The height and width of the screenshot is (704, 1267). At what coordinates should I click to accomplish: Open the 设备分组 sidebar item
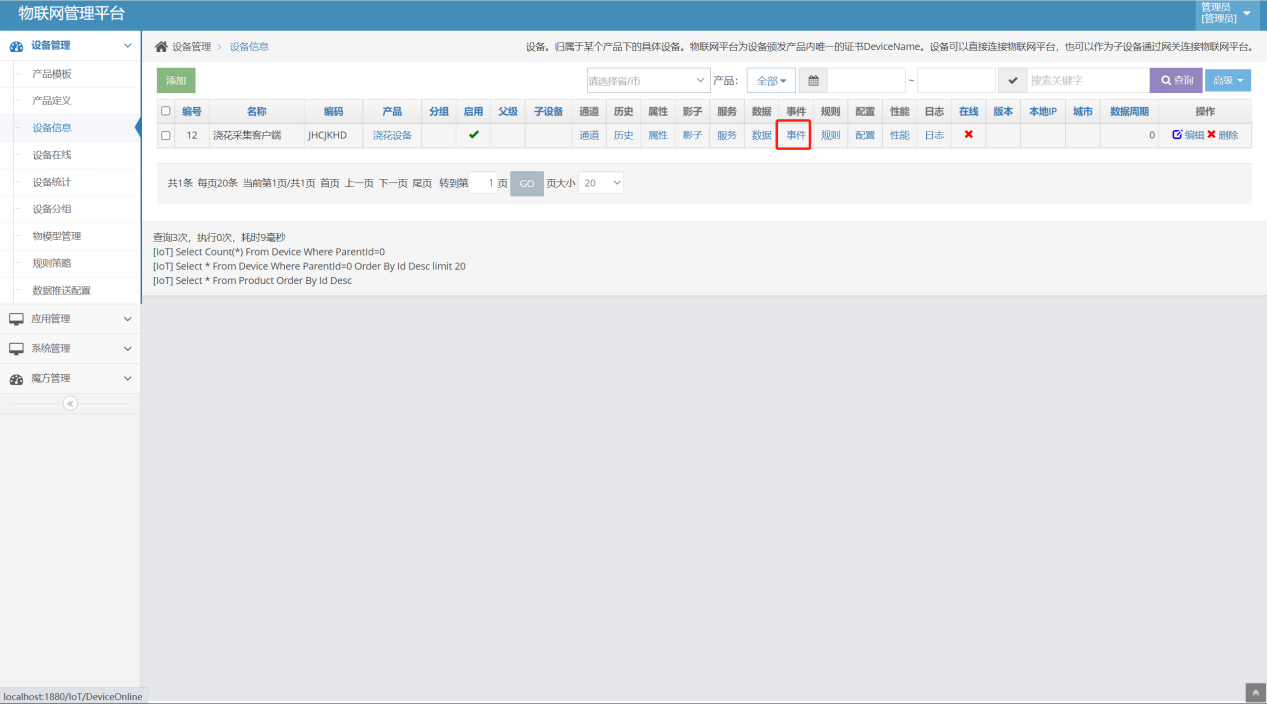point(52,209)
